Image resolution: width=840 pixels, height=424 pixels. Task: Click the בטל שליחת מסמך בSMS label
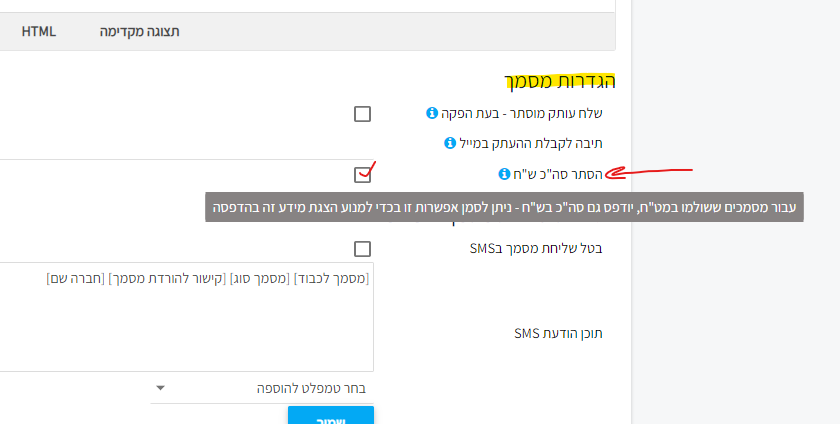(536, 248)
